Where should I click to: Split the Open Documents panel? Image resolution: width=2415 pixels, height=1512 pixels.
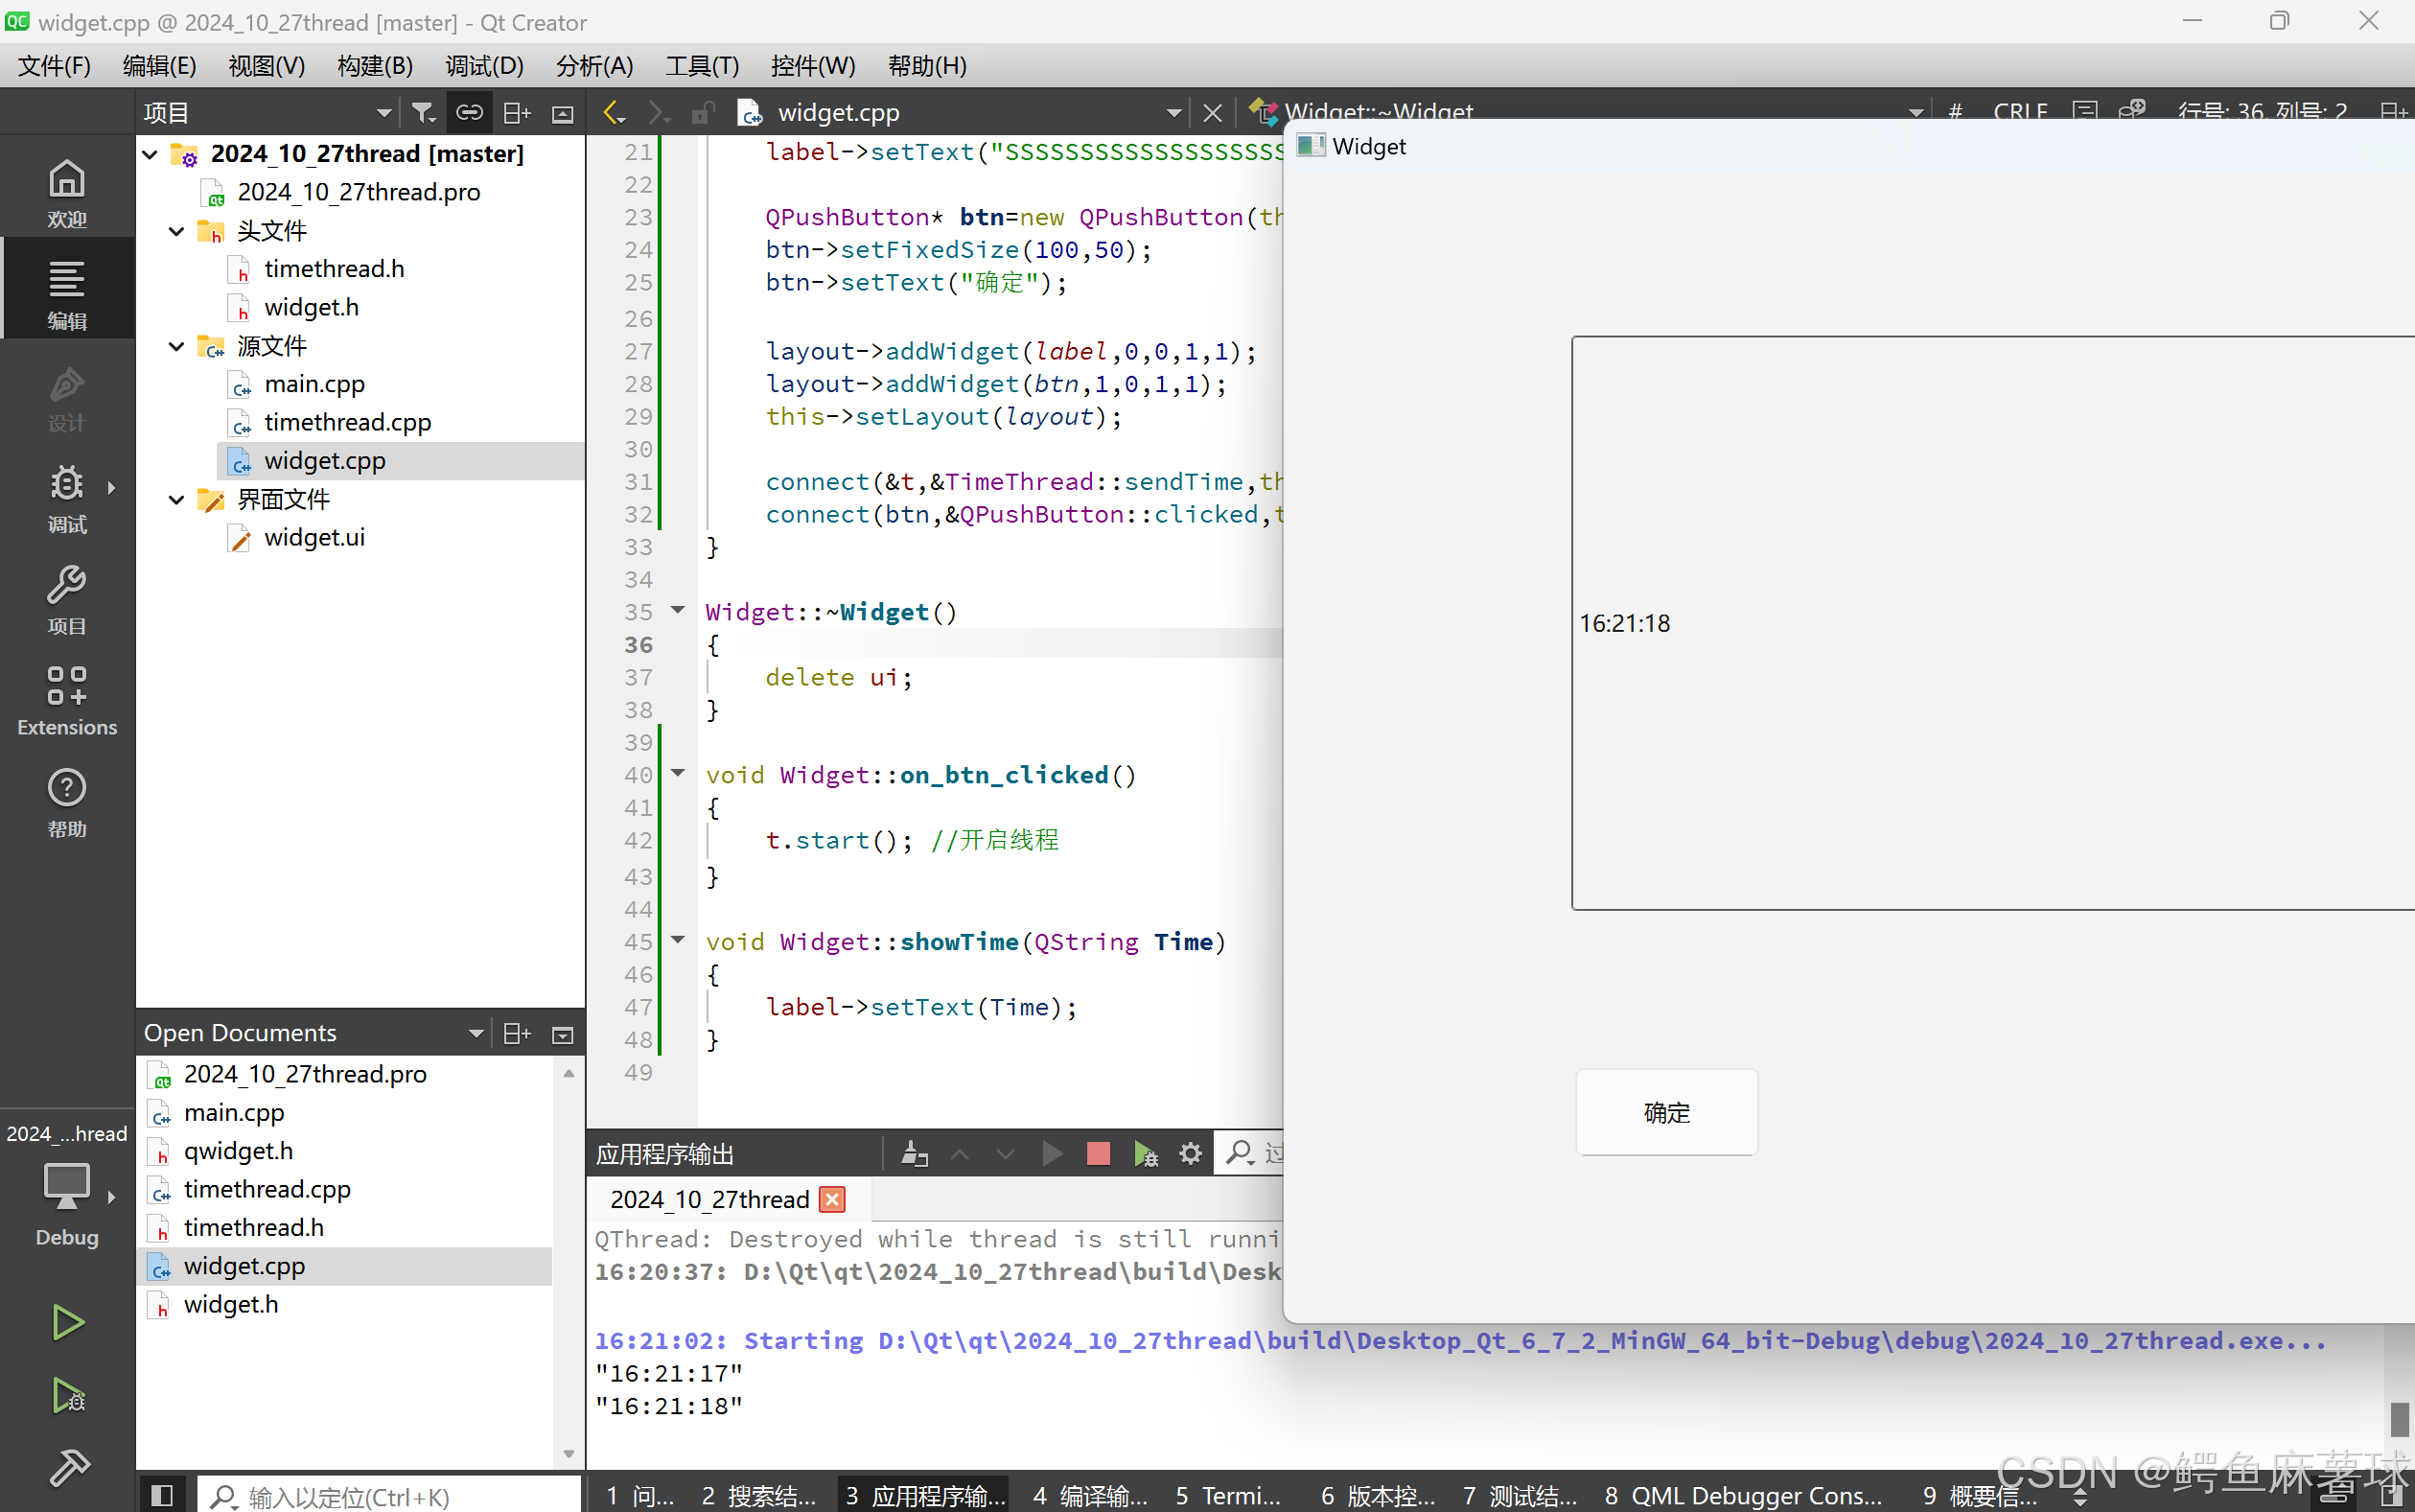(x=516, y=1033)
